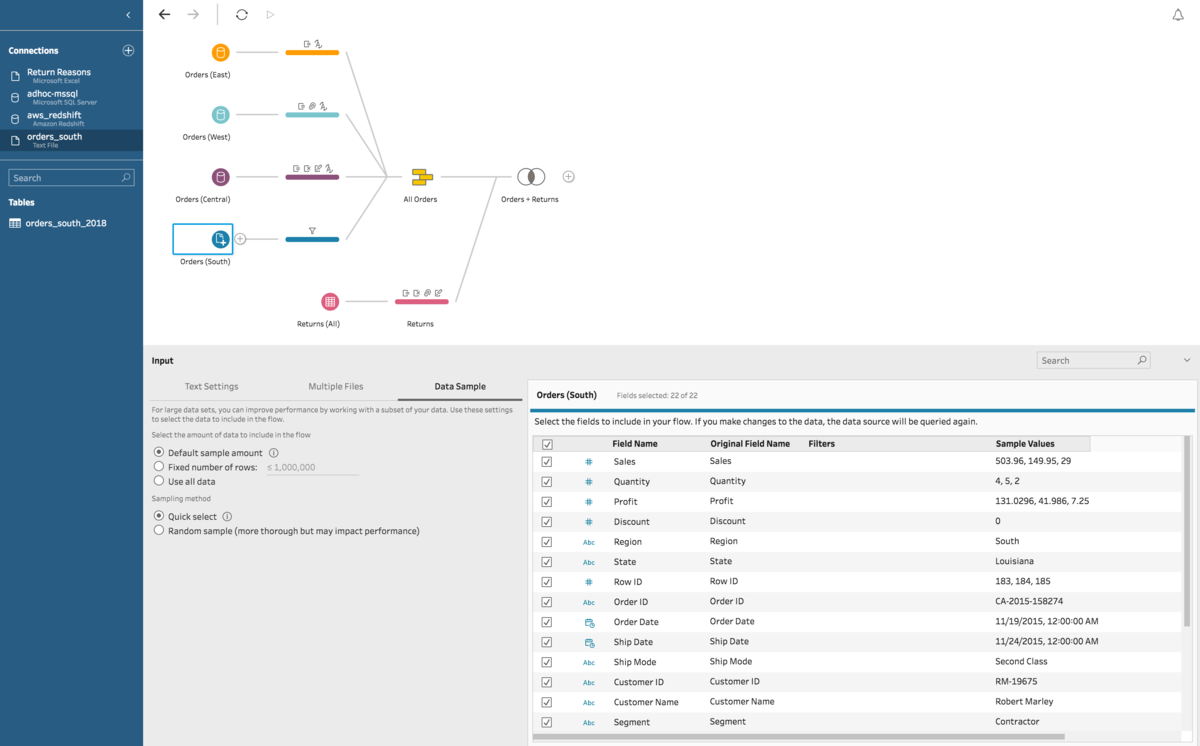1200x746 pixels.
Task: Change the Order Date field date type icon
Action: (589, 622)
